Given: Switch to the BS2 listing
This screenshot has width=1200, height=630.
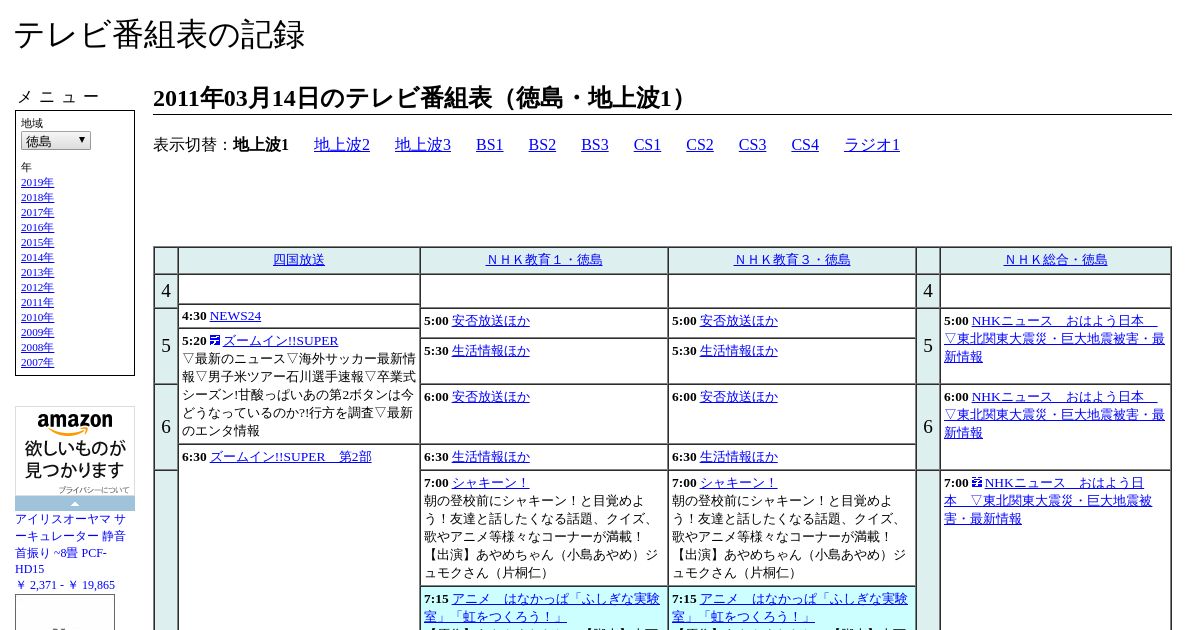Looking at the screenshot, I should click(542, 145).
